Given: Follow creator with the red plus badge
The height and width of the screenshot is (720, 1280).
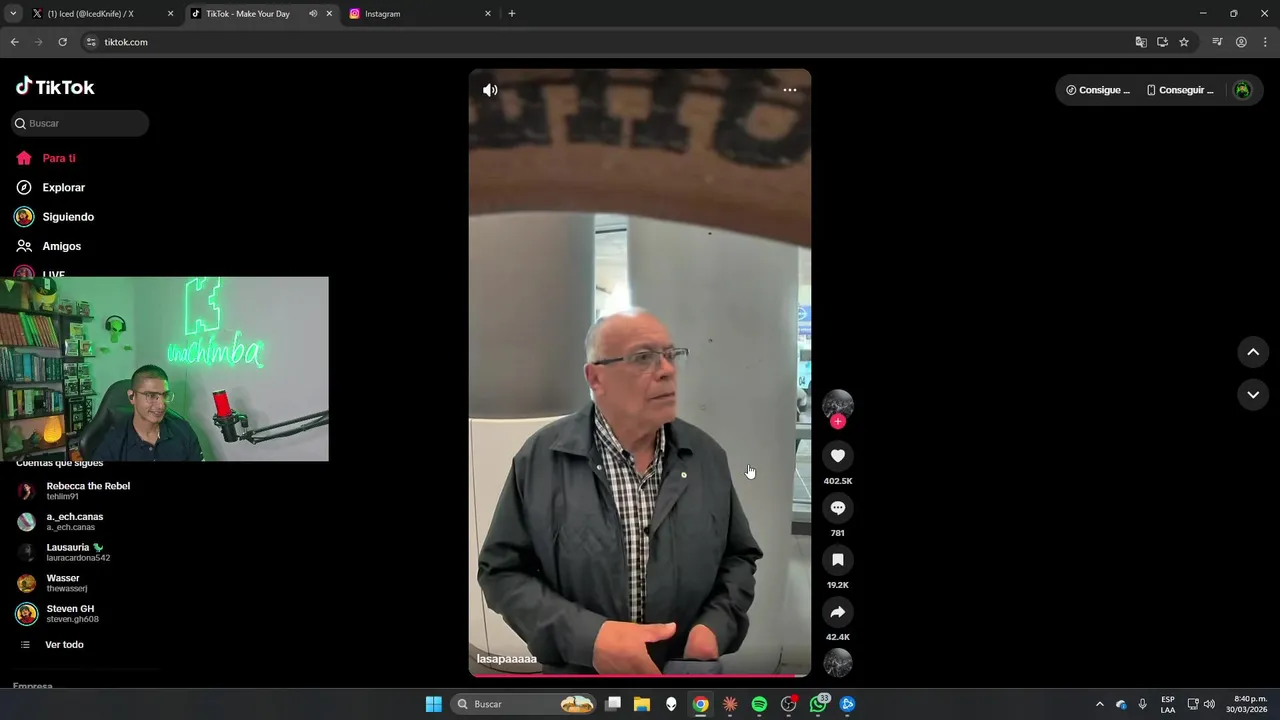Looking at the screenshot, I should [838, 422].
